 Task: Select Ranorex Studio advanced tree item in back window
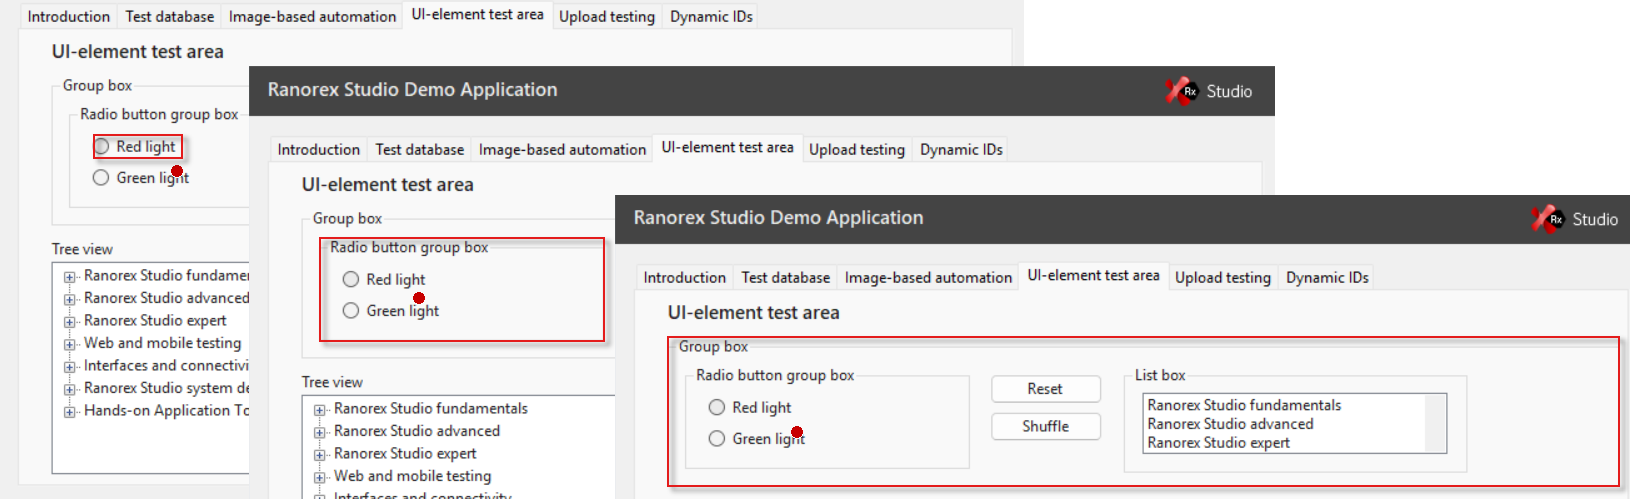(x=166, y=298)
